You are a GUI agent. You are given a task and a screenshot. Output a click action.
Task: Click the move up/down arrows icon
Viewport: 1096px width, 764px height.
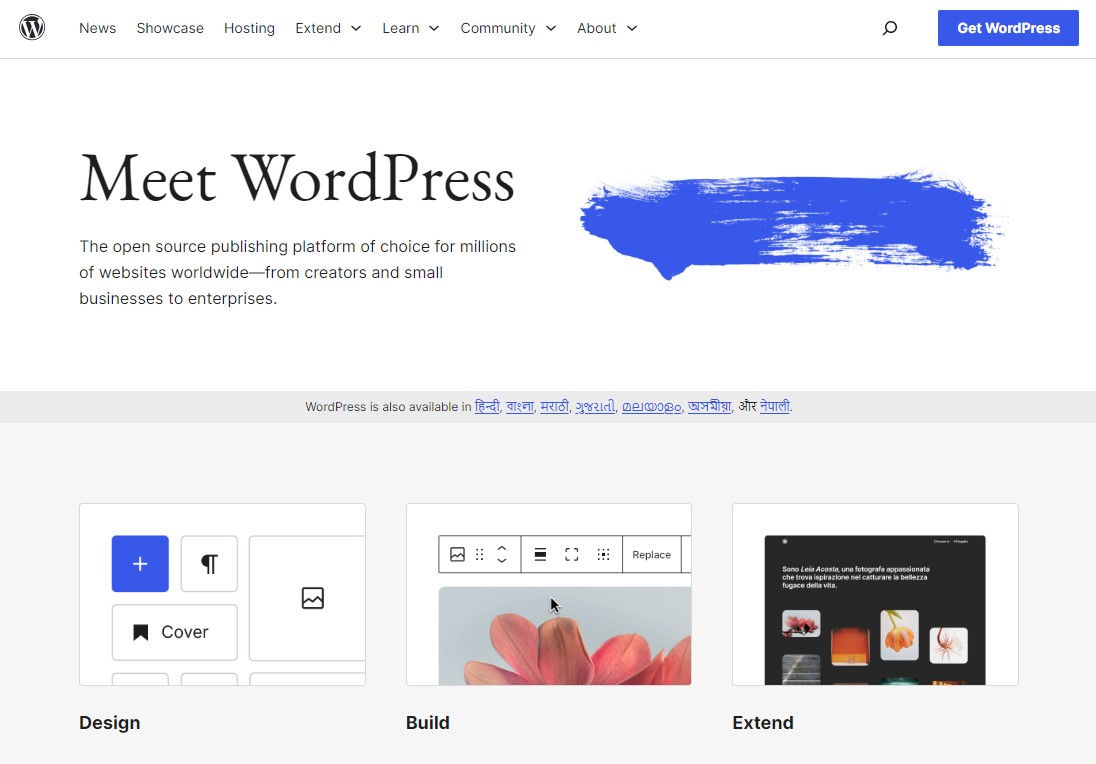tap(502, 554)
